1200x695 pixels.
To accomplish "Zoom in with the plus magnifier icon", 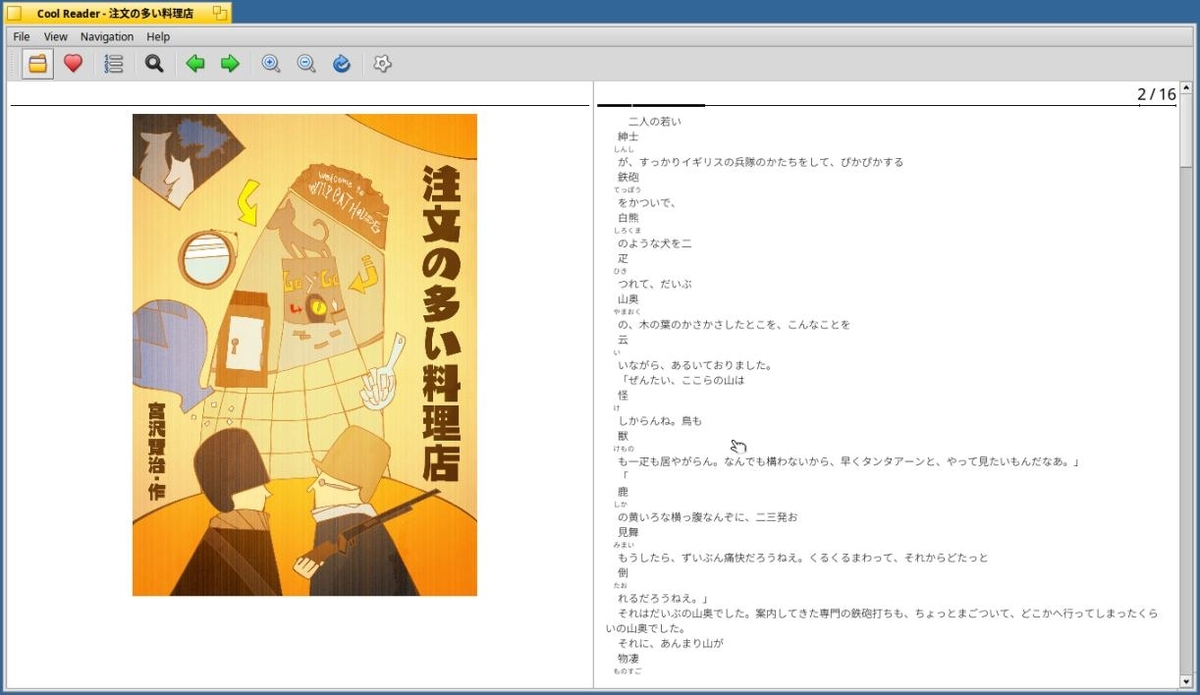I will [271, 64].
